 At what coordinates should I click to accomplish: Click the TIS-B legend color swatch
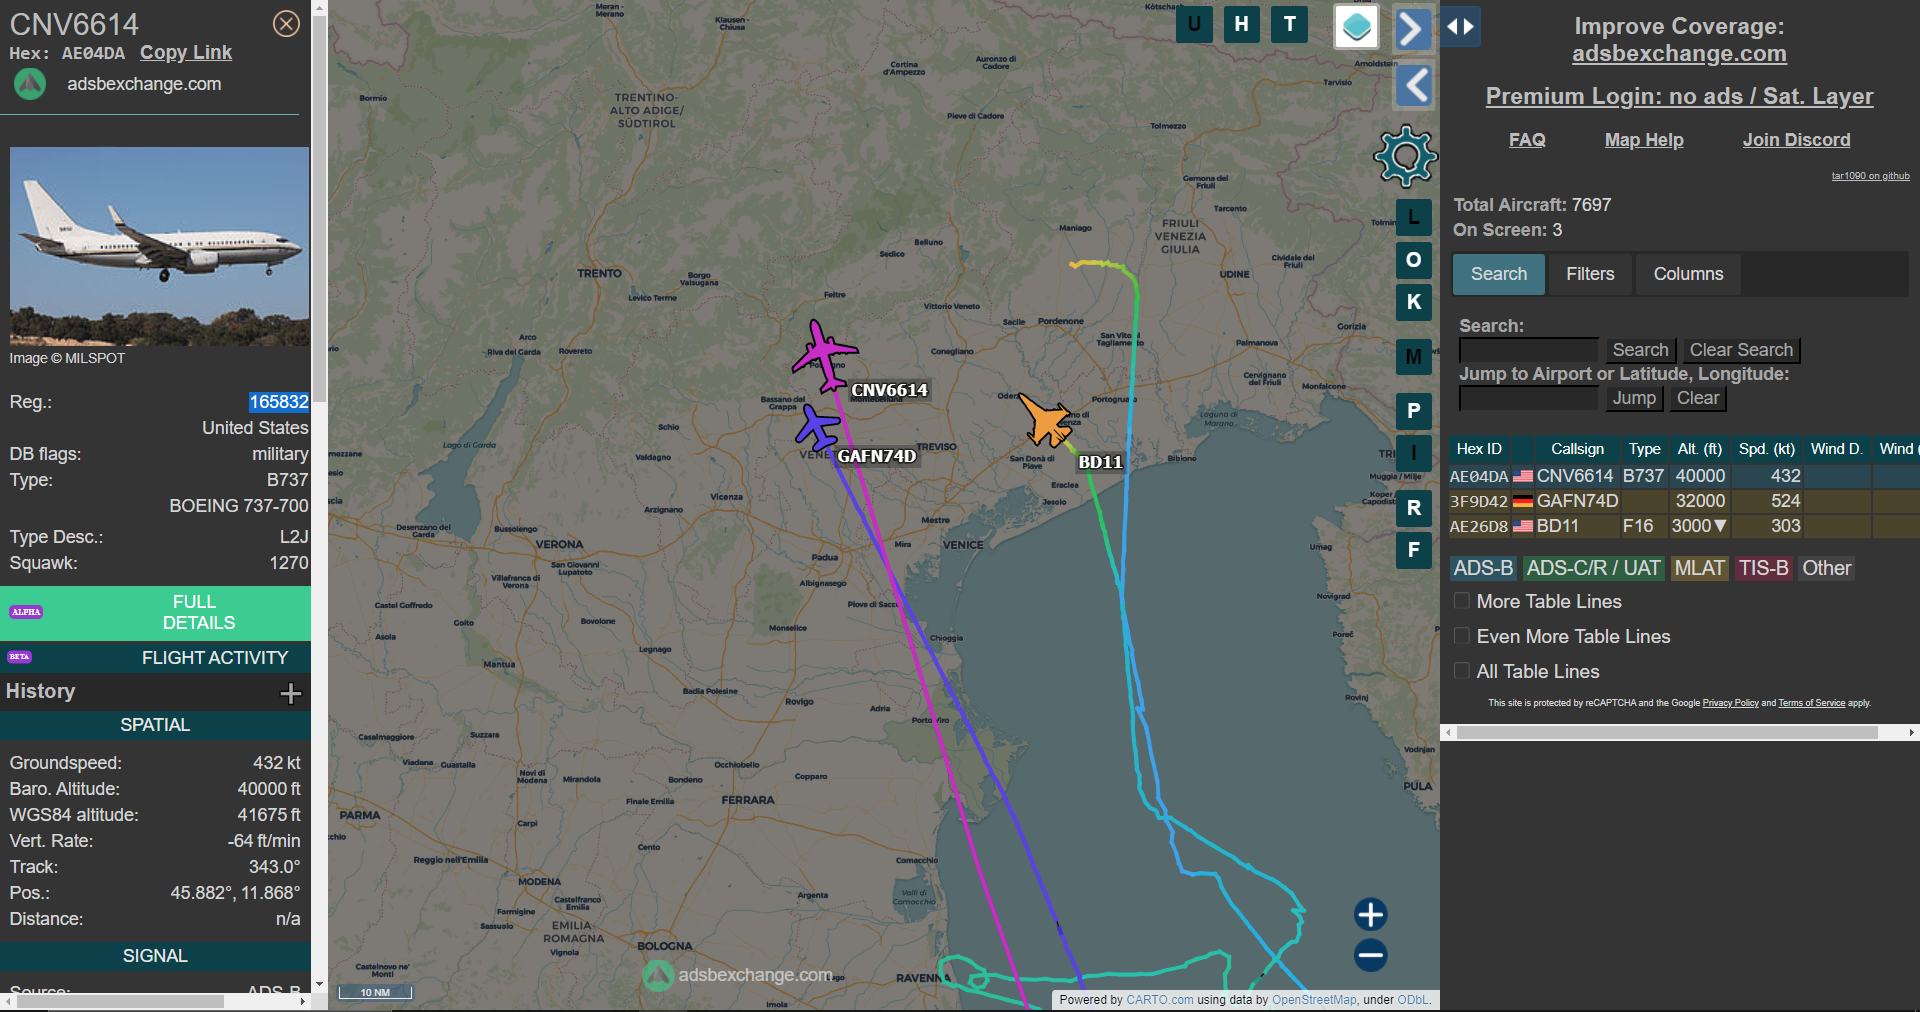click(1763, 568)
